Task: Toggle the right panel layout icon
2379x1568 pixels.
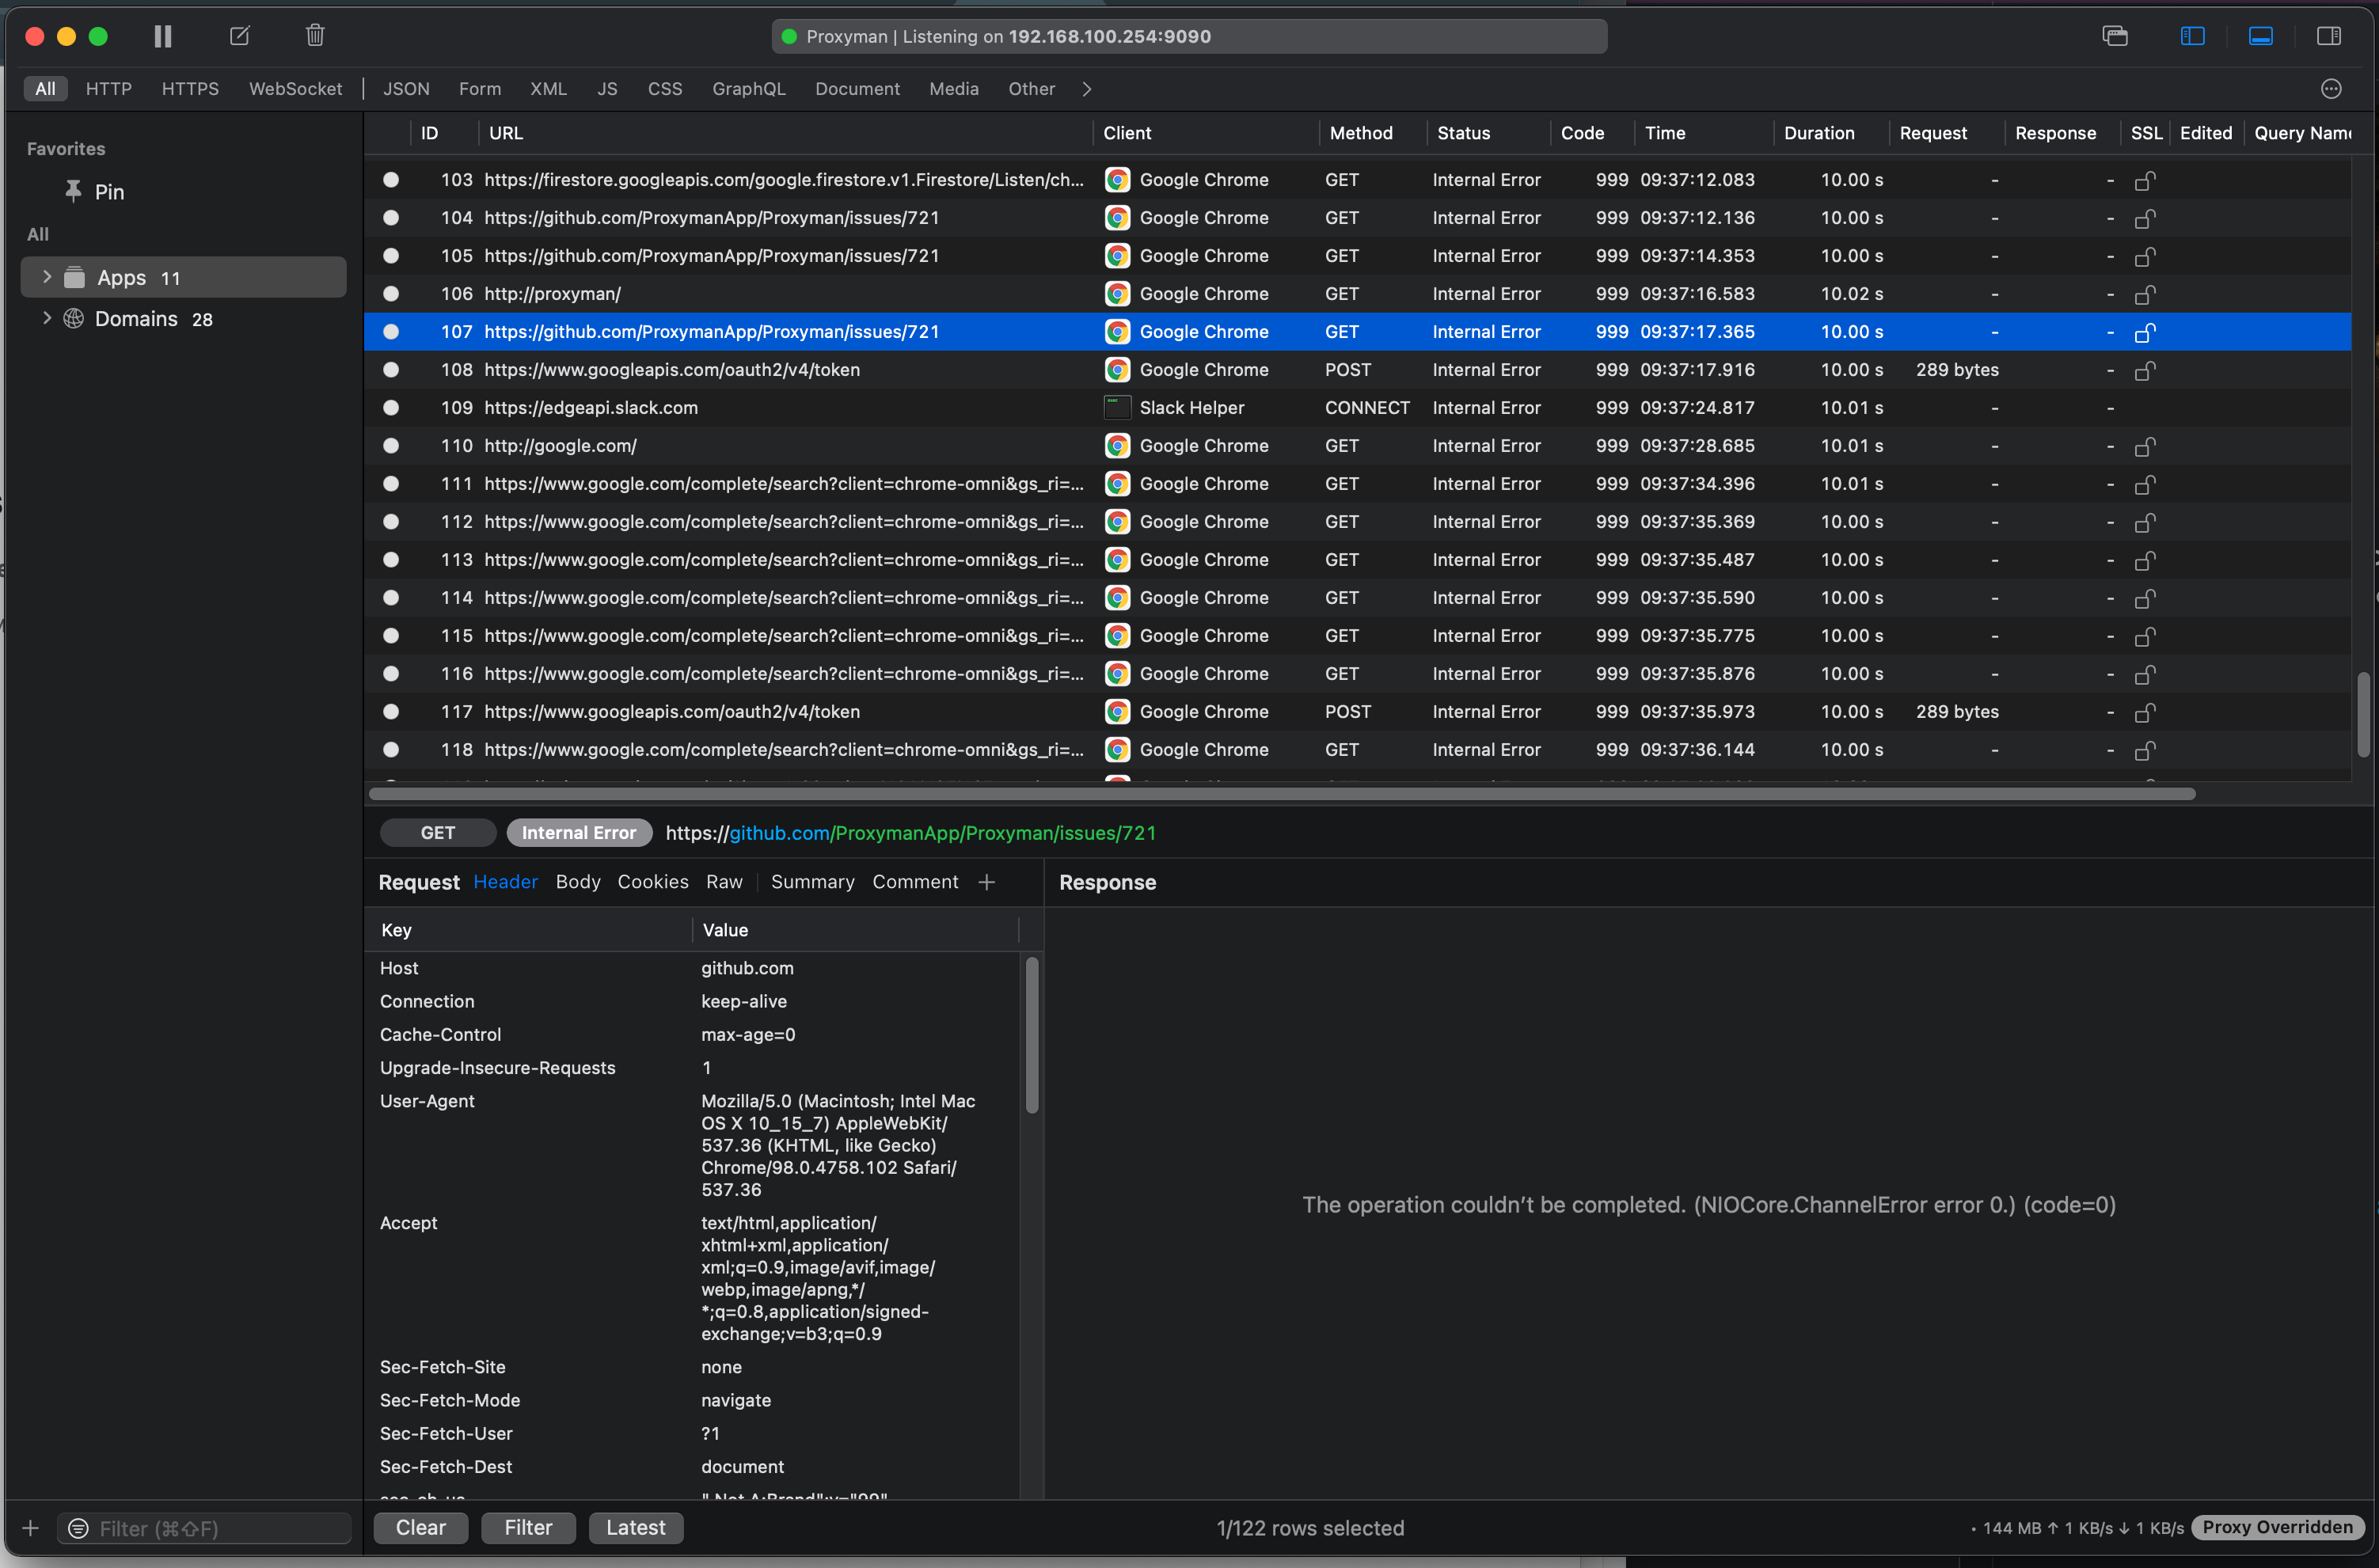Action: tap(2328, 36)
